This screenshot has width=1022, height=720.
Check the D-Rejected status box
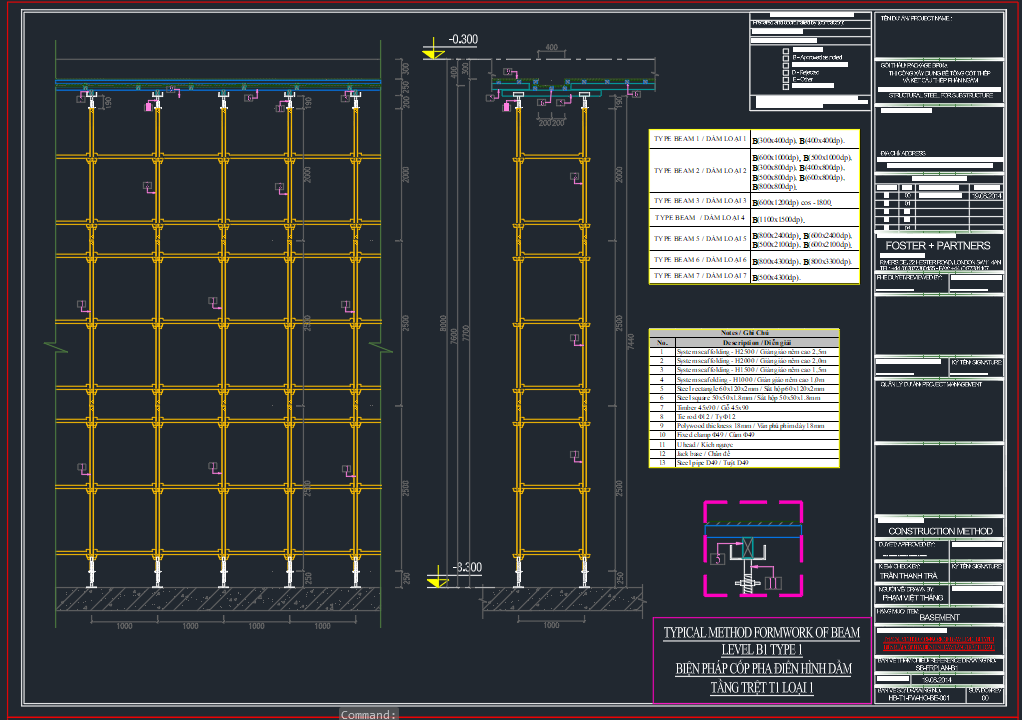pyautogui.click(x=786, y=72)
